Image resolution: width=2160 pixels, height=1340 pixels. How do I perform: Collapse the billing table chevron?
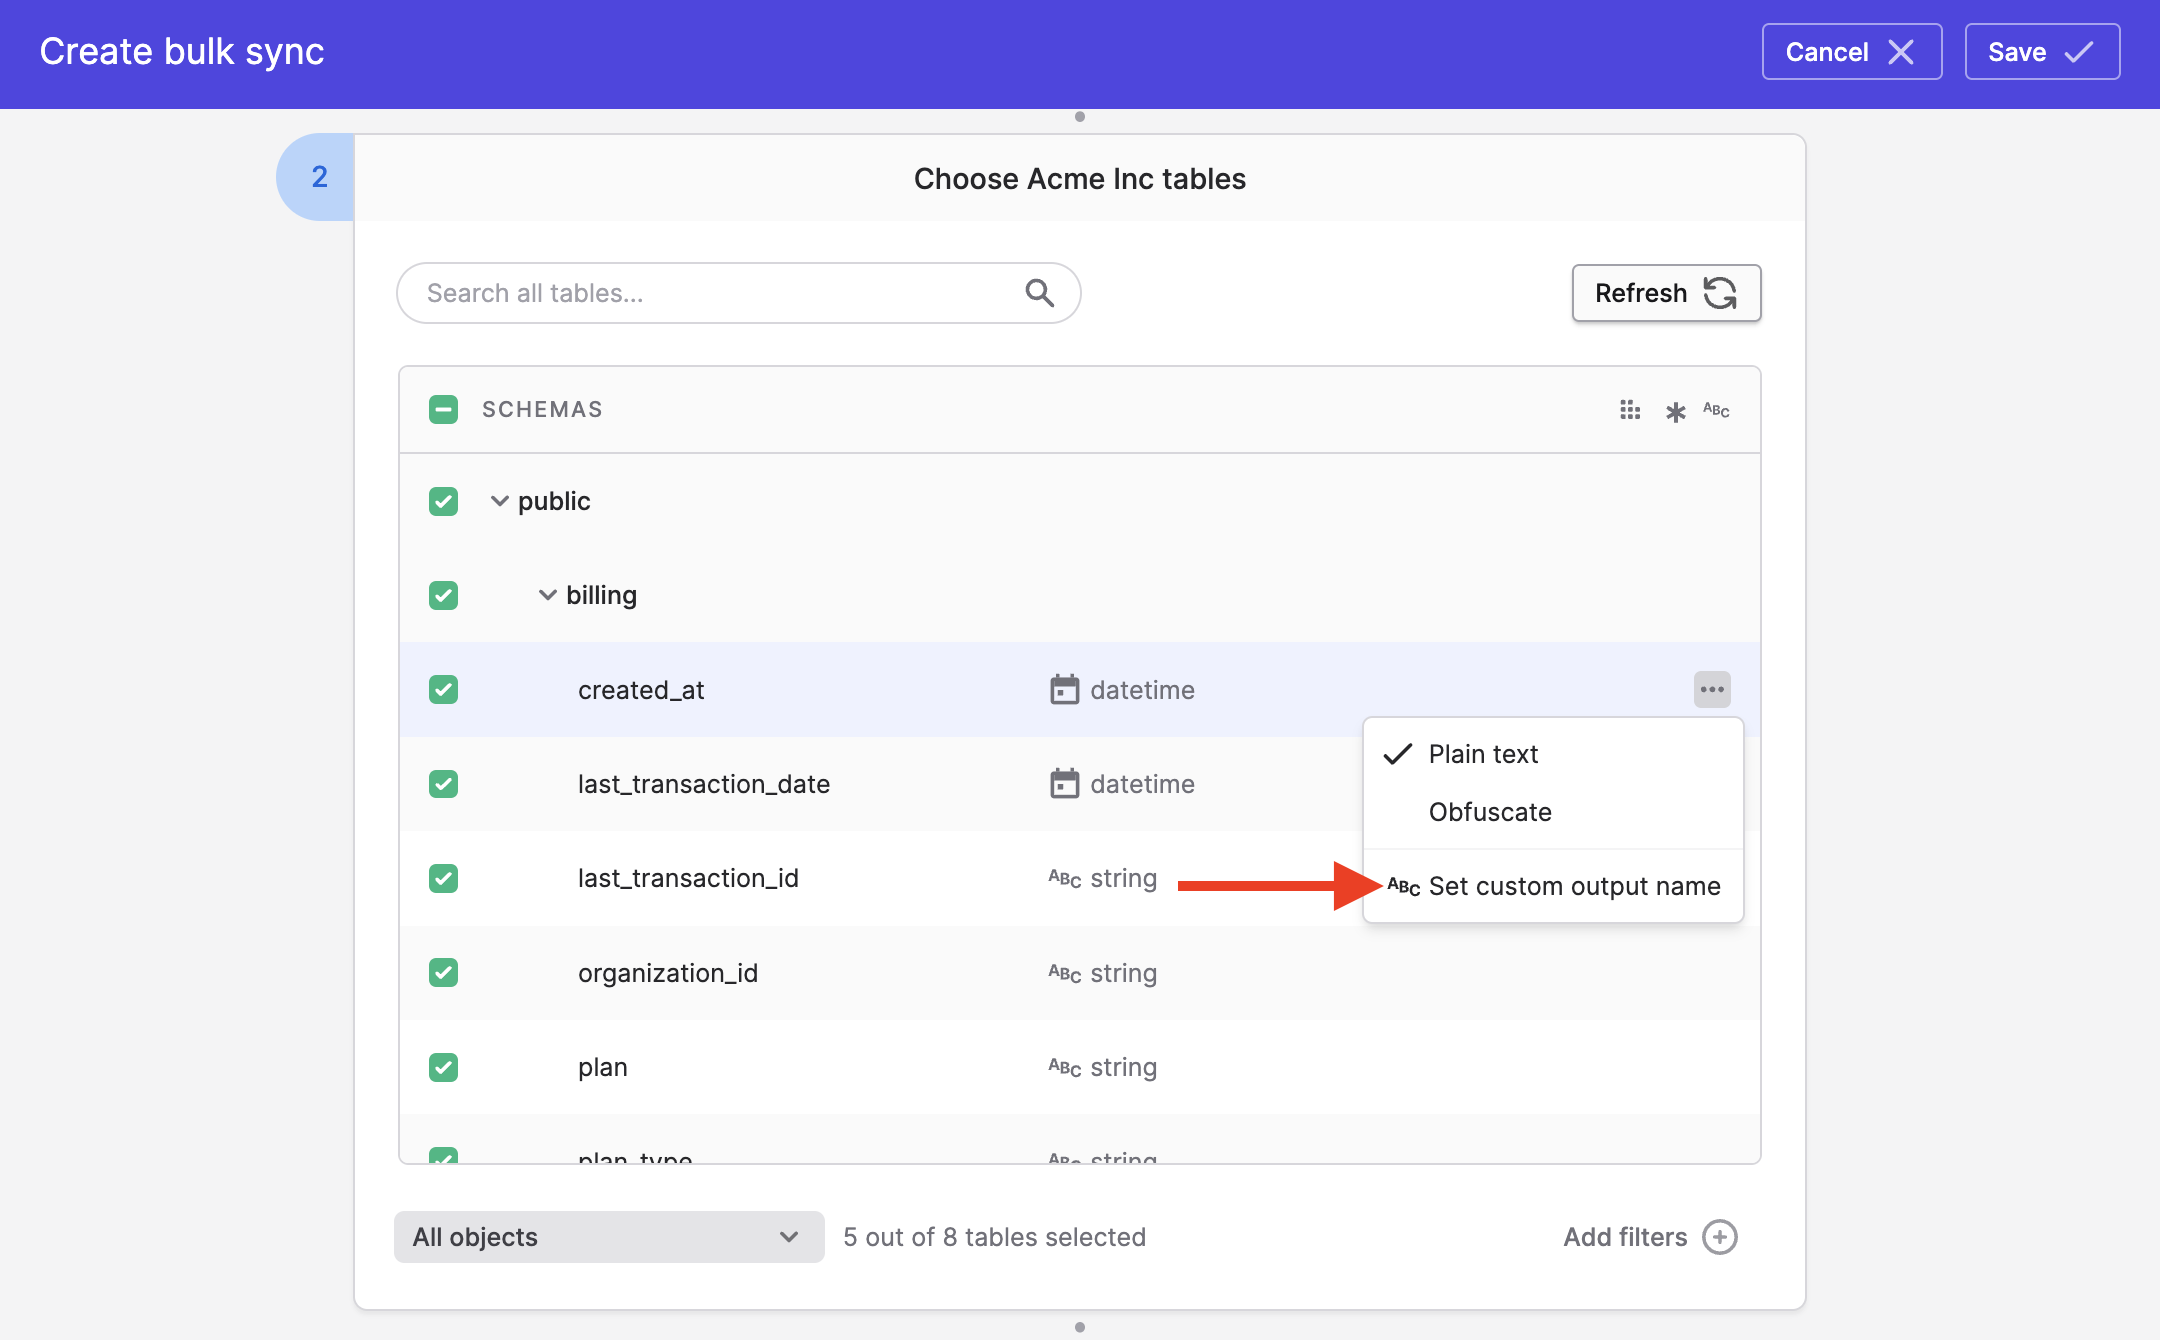(x=547, y=595)
